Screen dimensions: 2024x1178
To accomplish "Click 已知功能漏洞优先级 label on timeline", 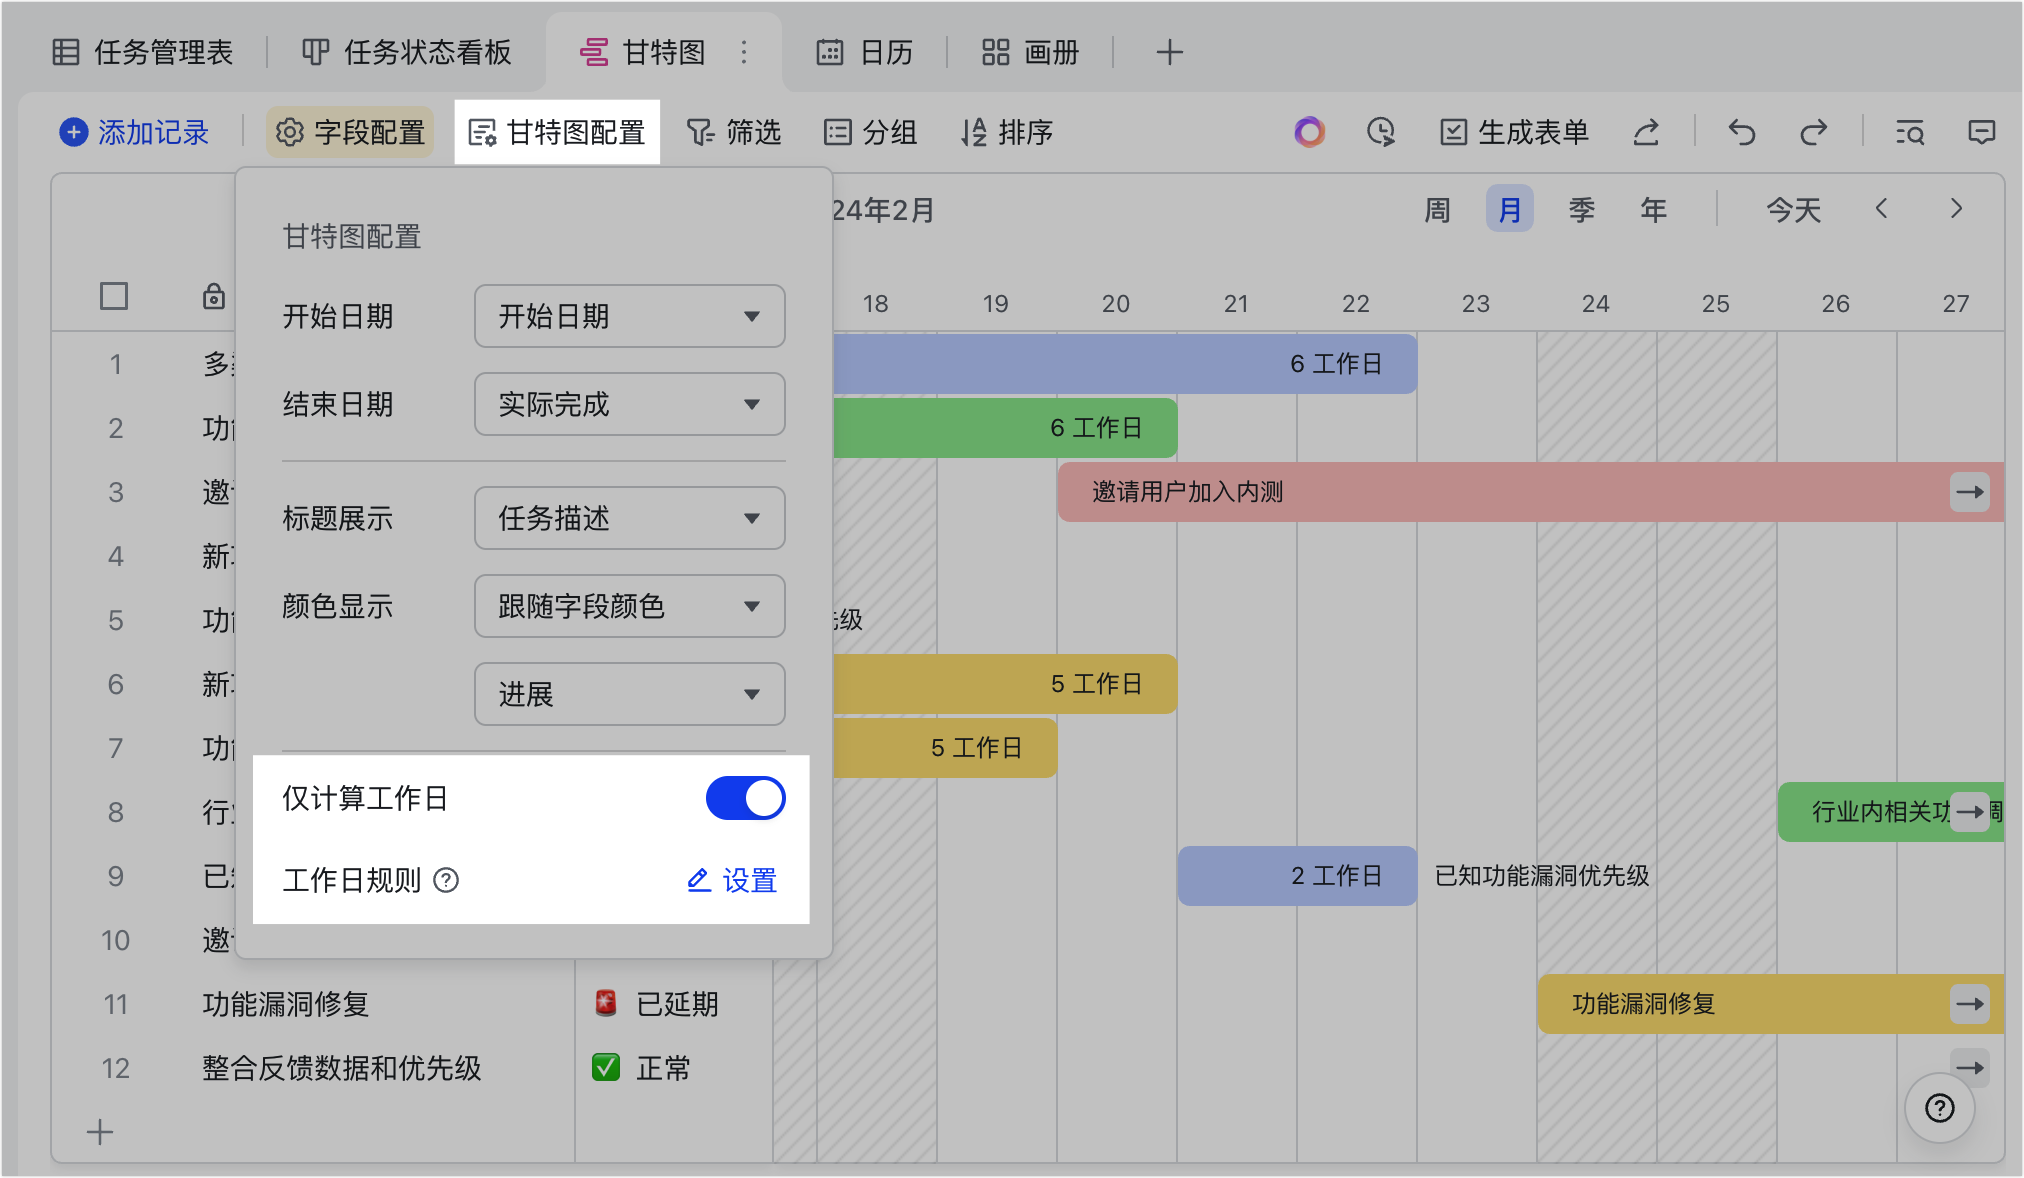I will click(1542, 876).
